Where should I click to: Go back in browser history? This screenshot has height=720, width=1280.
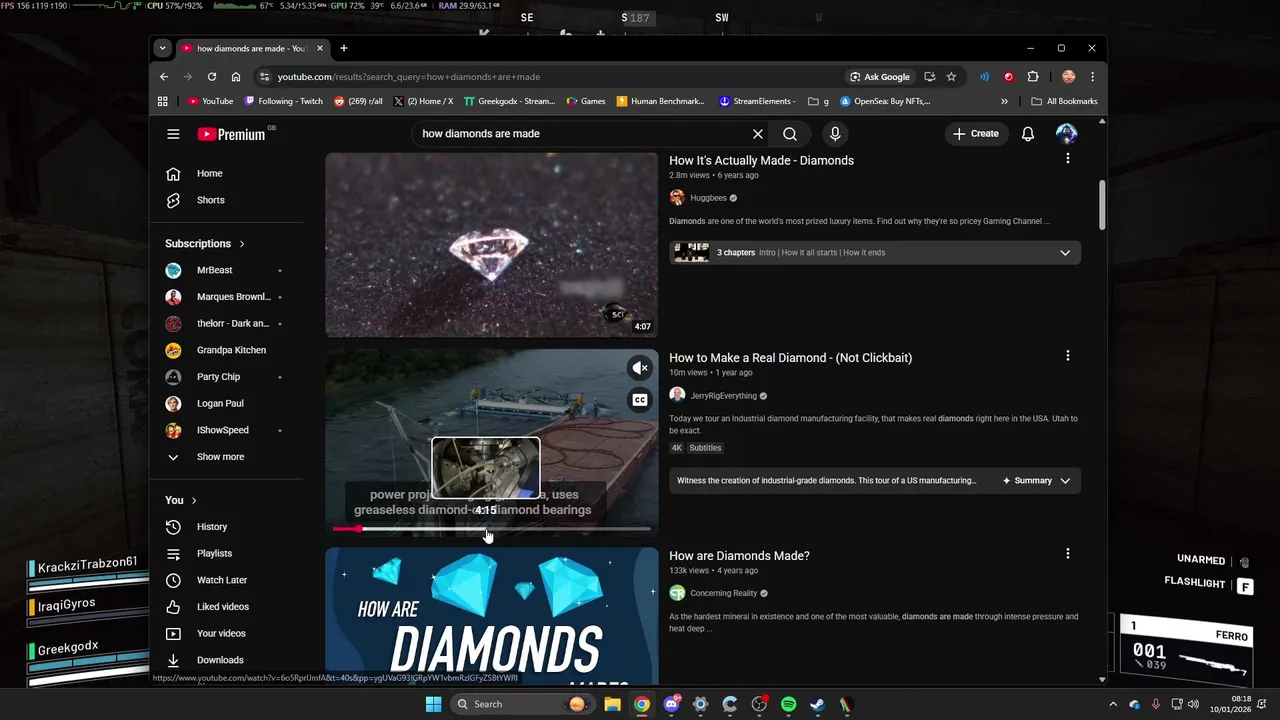point(164,77)
